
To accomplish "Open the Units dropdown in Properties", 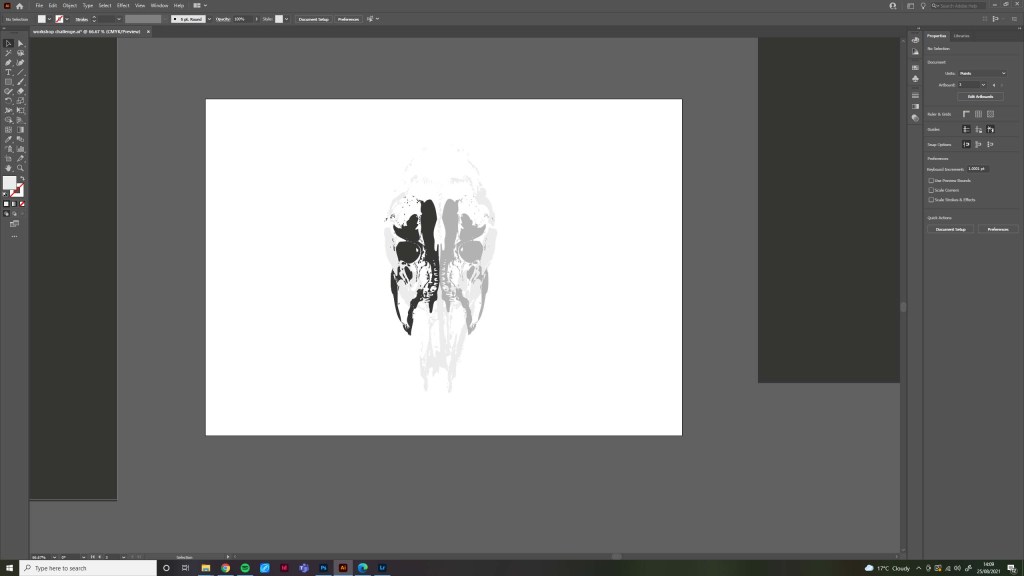I will coord(982,73).
